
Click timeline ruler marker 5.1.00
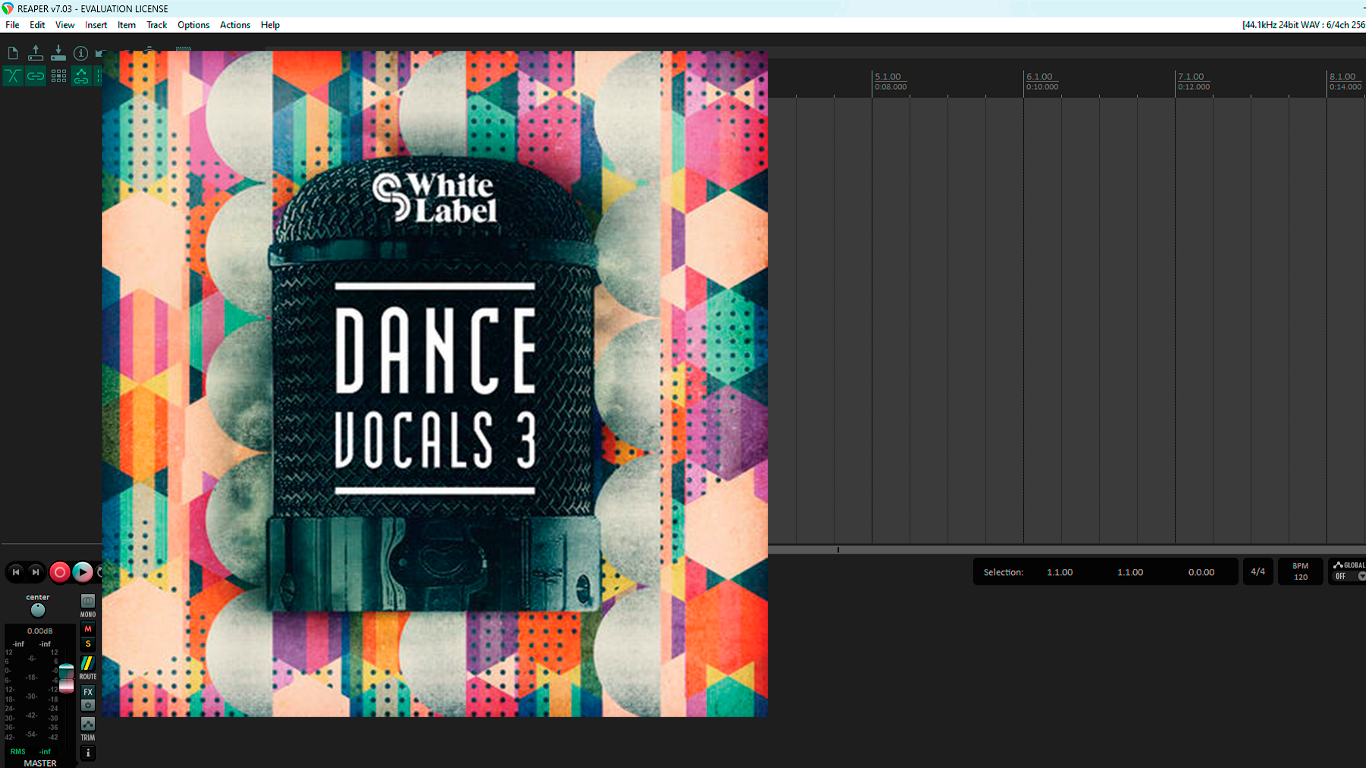tap(888, 77)
